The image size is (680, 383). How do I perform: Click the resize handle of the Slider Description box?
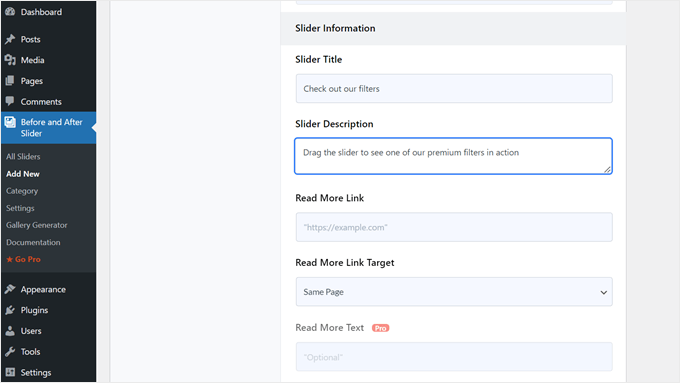point(608,170)
